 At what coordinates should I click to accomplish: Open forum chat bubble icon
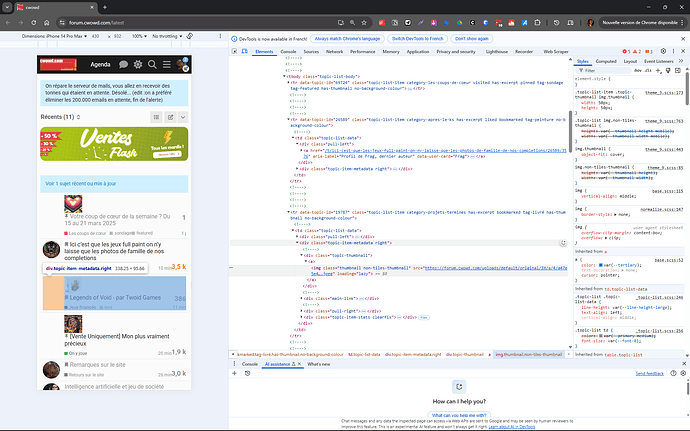124,65
